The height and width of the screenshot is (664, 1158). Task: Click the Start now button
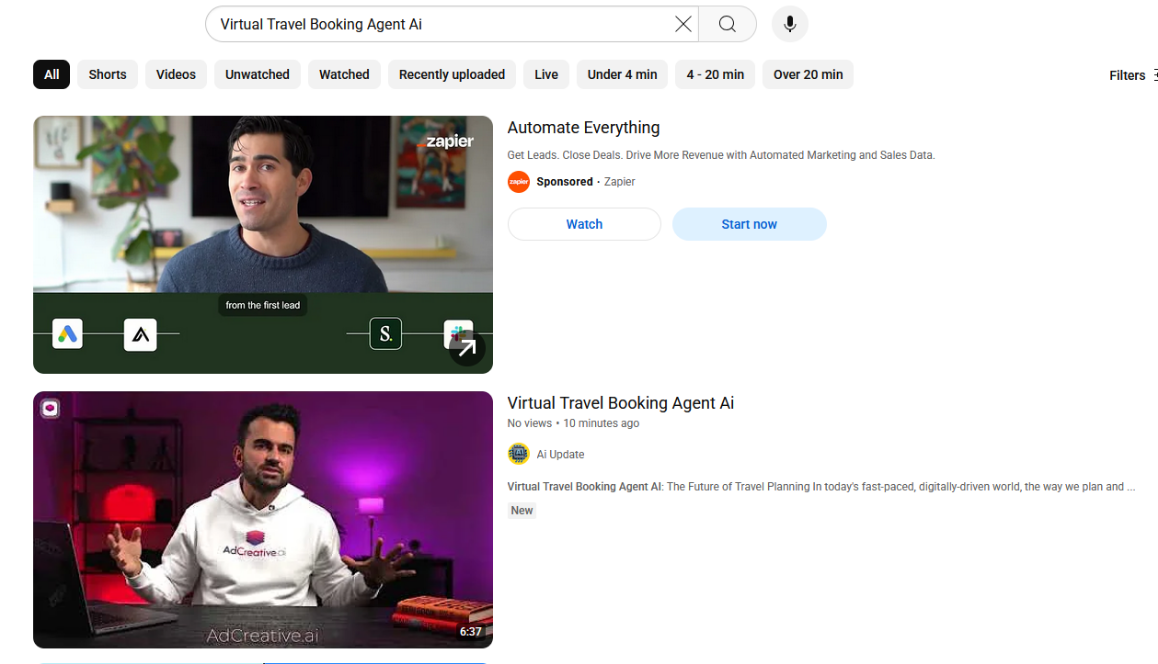click(x=749, y=224)
